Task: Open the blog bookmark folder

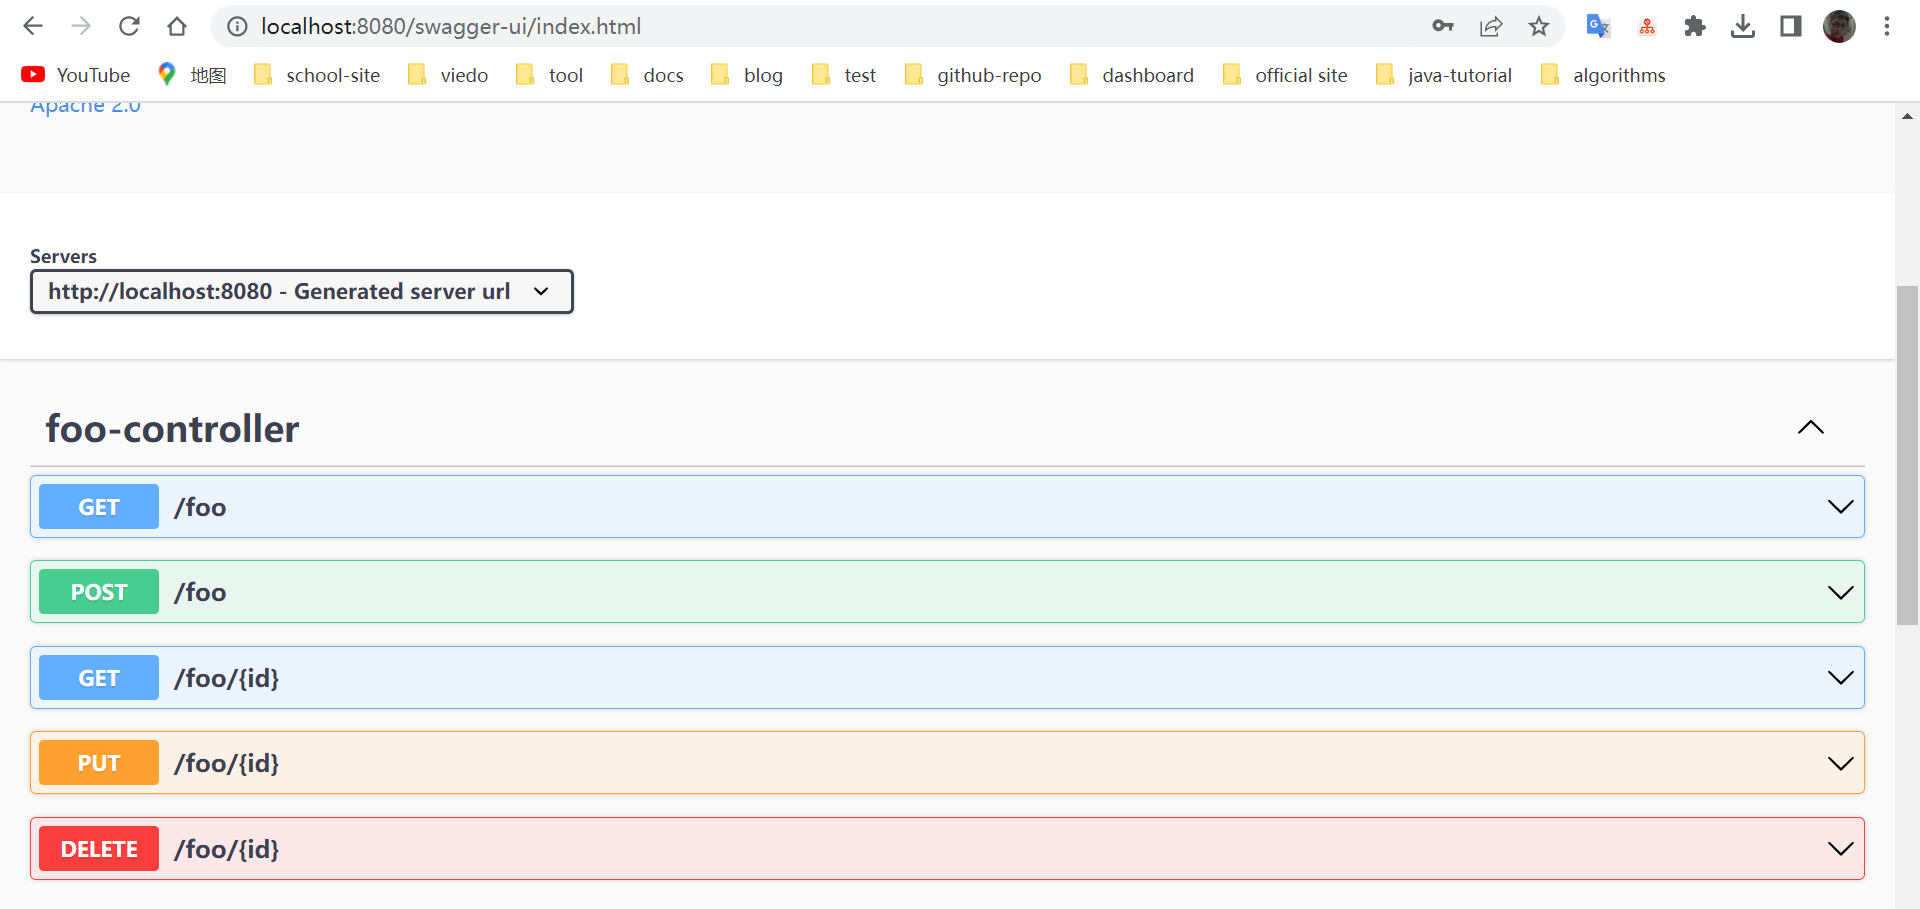Action: click(x=747, y=75)
